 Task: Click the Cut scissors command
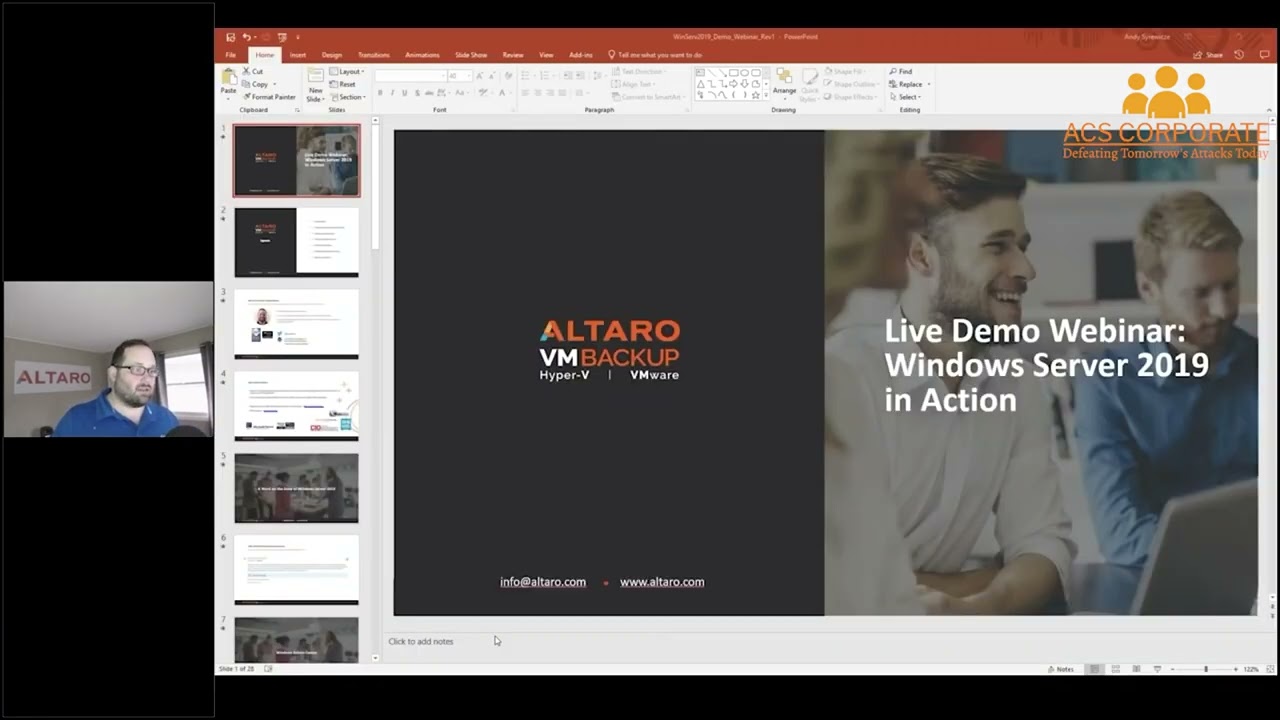click(252, 72)
